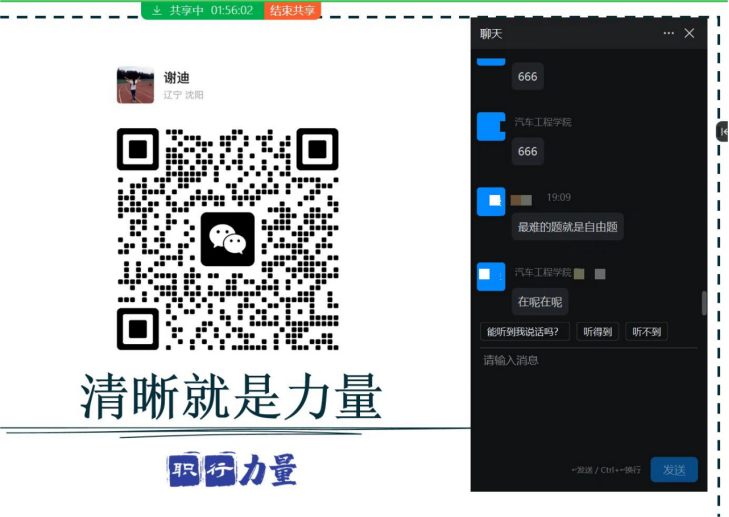Click the name 谢迪

176,77
